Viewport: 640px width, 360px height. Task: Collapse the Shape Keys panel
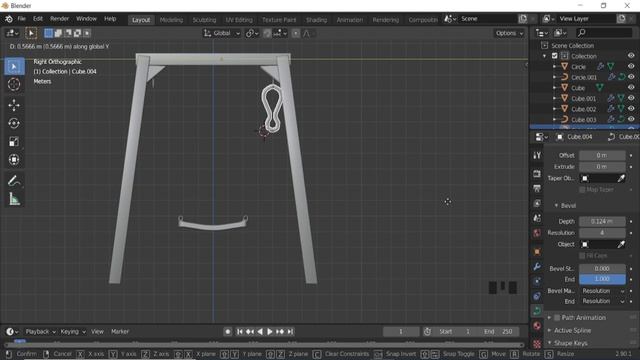[x=571, y=343]
